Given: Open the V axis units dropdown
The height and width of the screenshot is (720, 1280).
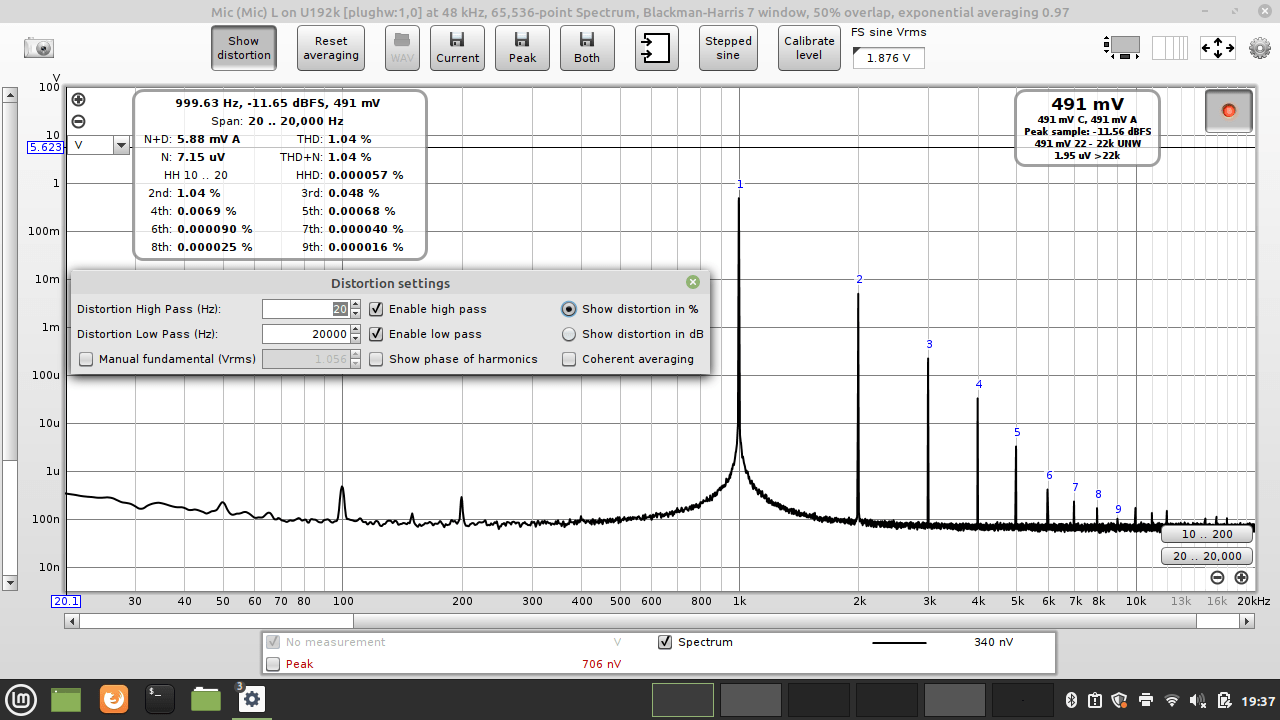Looking at the screenshot, I should click(122, 145).
